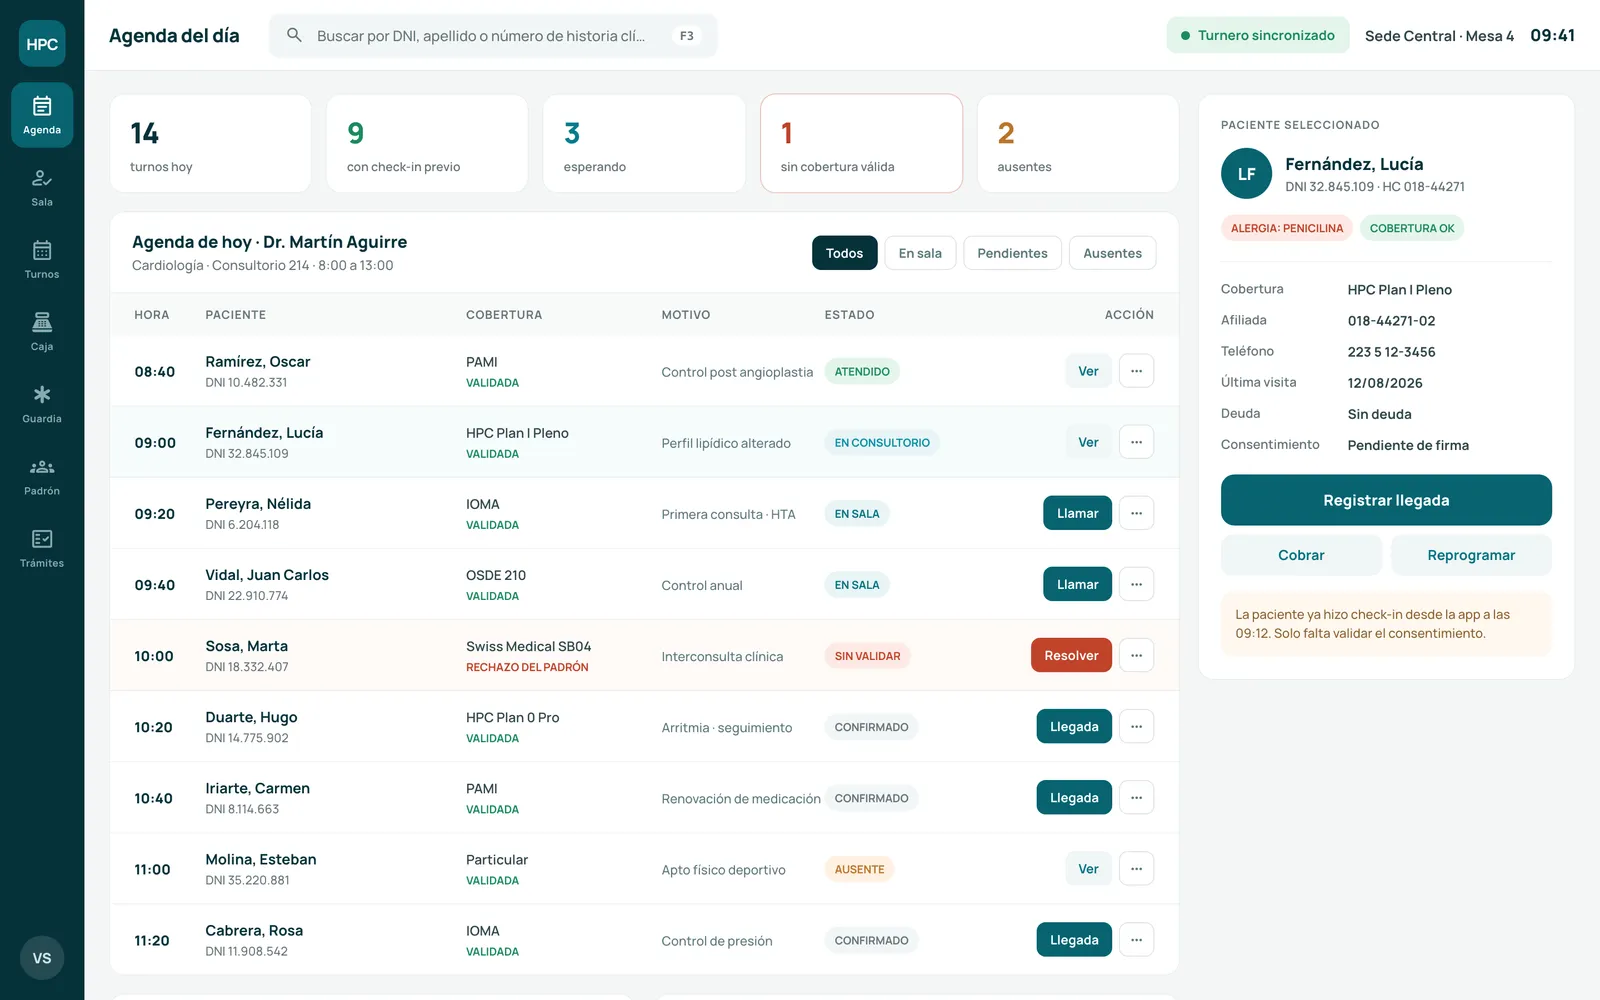The image size is (1600, 1000).
Task: Open more options for Fernández, Lucía row
Action: tap(1136, 442)
